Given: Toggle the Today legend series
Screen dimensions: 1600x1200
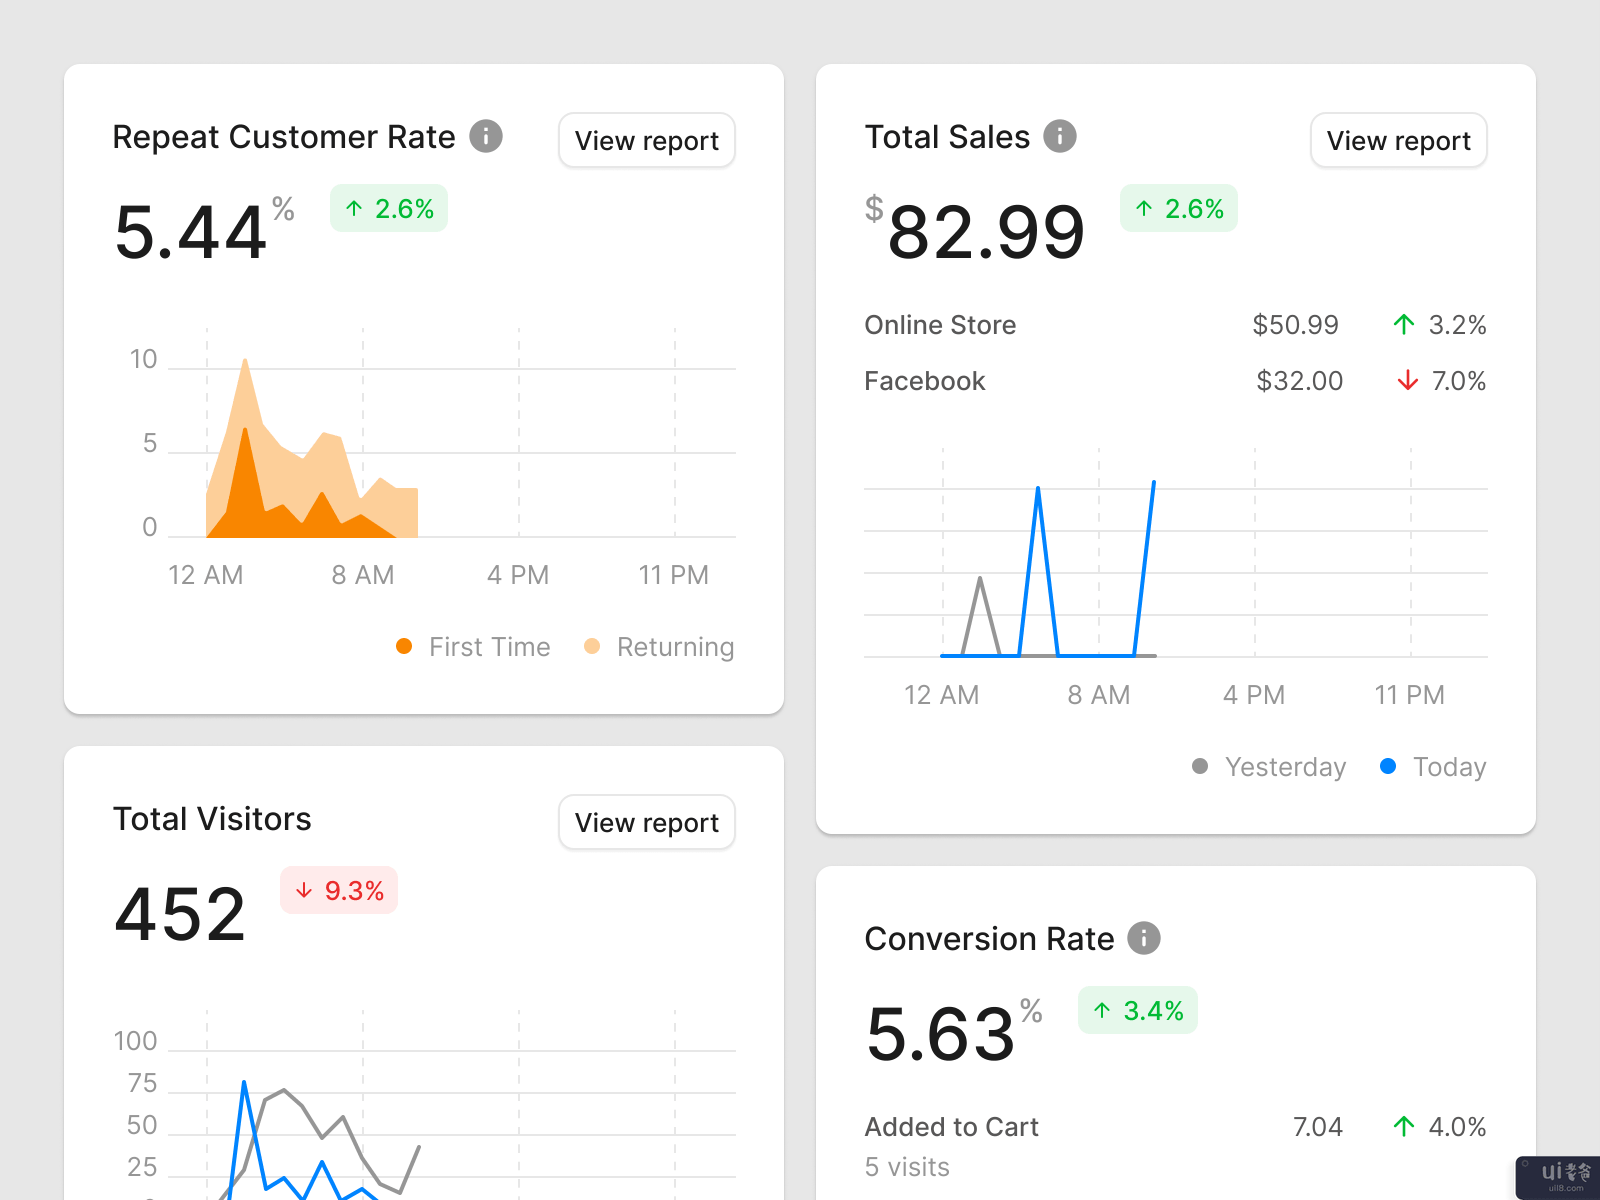Looking at the screenshot, I should point(1433,767).
